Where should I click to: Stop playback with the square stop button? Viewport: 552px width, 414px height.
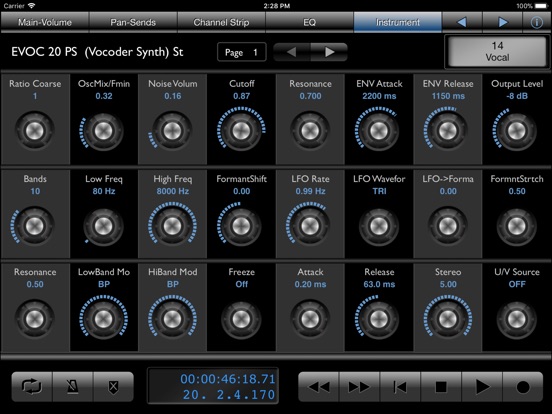click(x=441, y=387)
